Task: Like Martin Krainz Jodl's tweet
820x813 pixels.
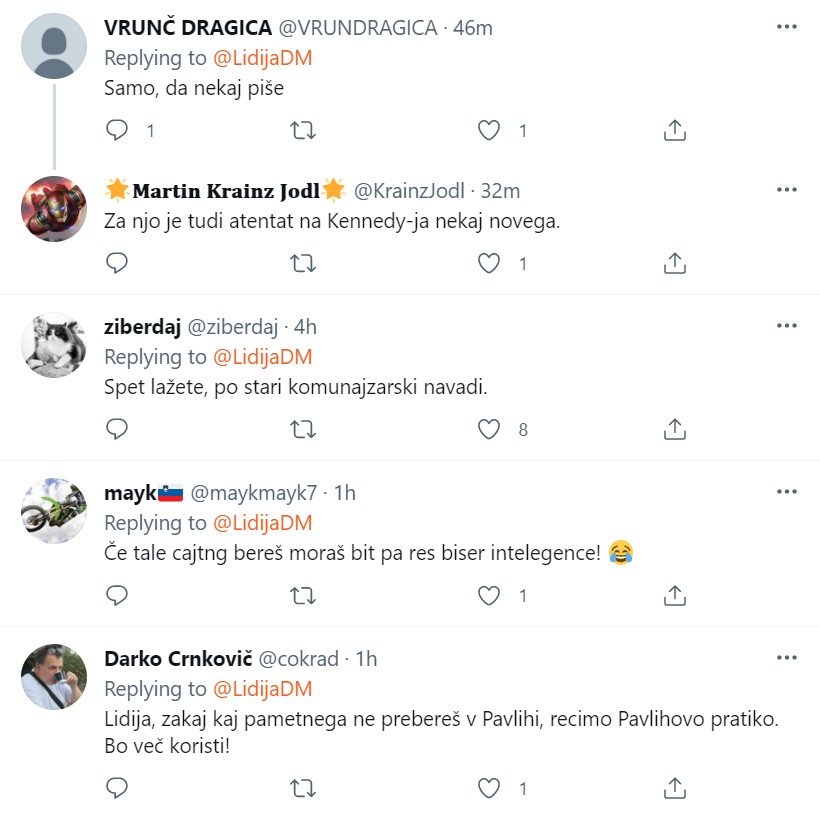Action: pos(488,263)
